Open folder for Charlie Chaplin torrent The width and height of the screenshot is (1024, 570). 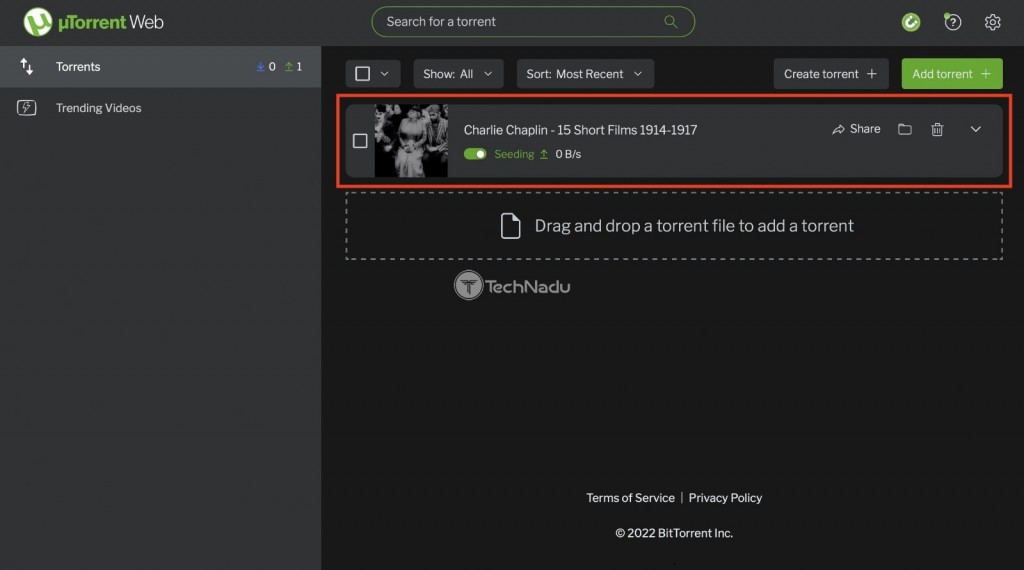point(904,129)
